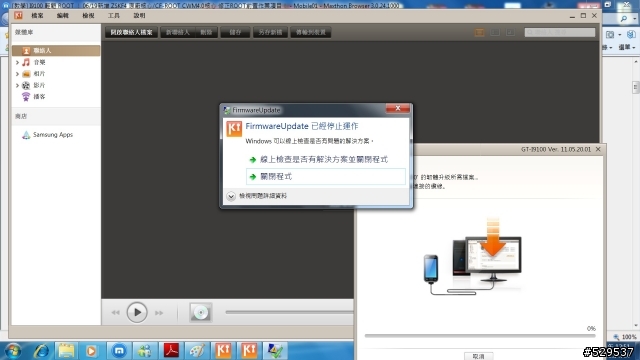Click the Kies logo icon in menu bar
The height and width of the screenshot is (360, 640).
[x=18, y=16]
